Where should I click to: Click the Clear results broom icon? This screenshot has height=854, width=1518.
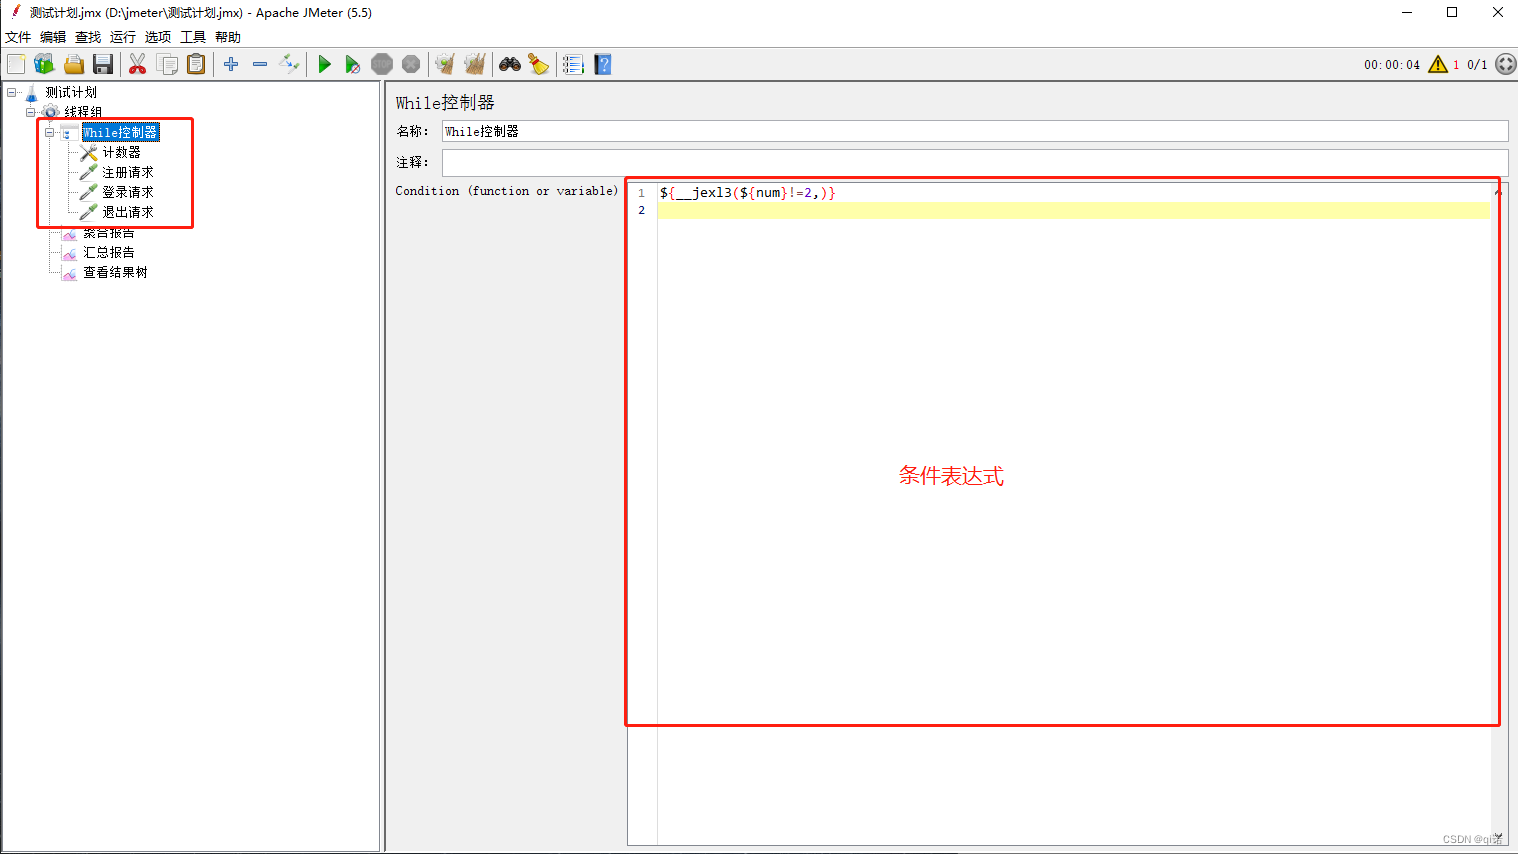click(x=445, y=64)
